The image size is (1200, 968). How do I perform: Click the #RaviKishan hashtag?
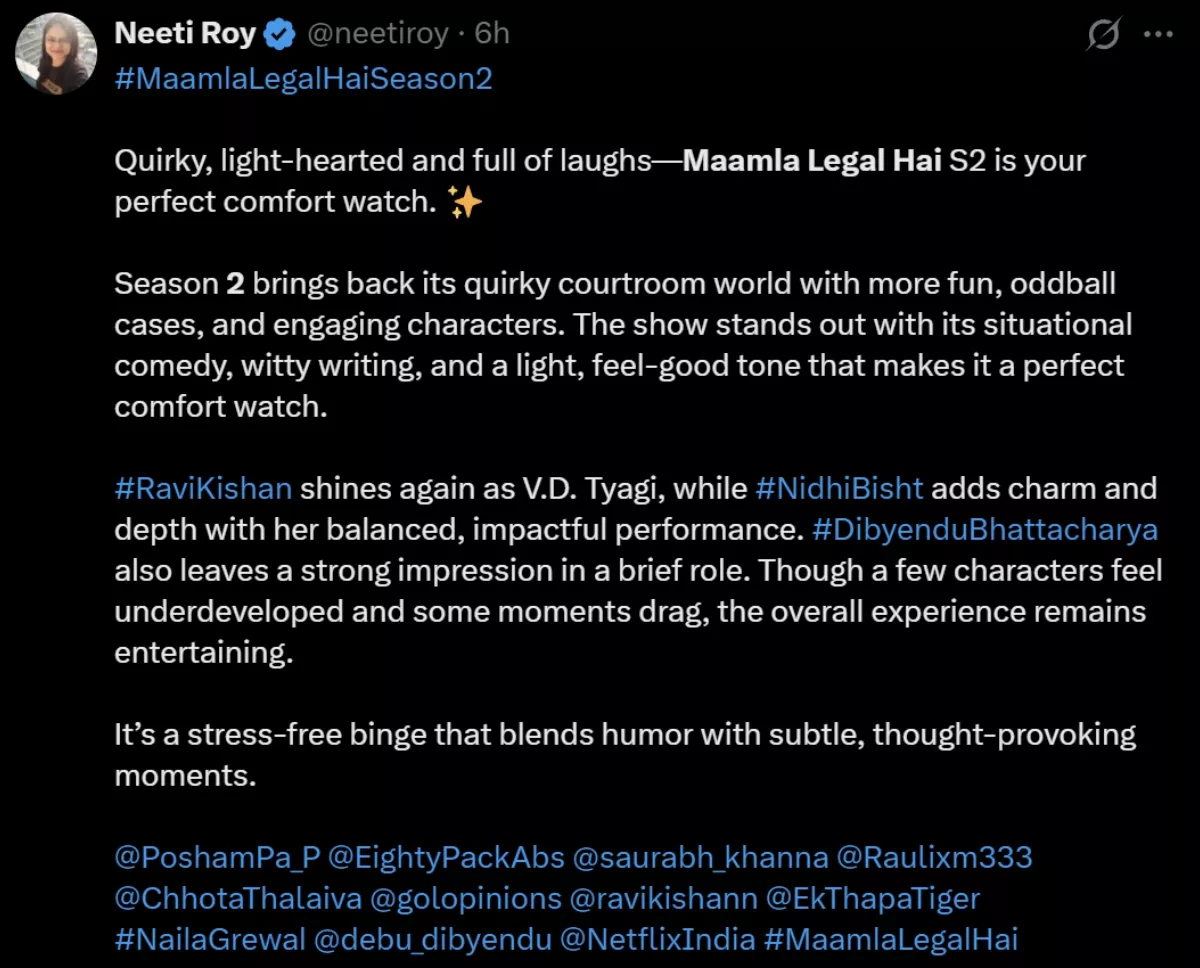tap(203, 488)
